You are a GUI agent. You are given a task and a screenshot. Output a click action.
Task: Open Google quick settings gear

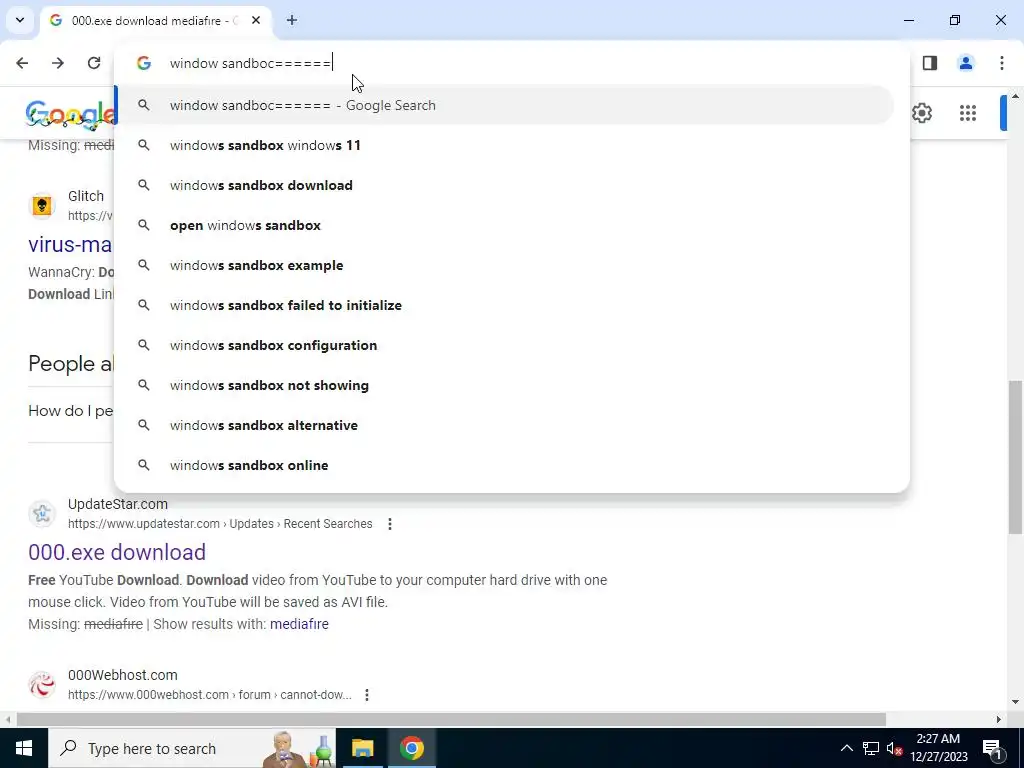click(x=921, y=113)
